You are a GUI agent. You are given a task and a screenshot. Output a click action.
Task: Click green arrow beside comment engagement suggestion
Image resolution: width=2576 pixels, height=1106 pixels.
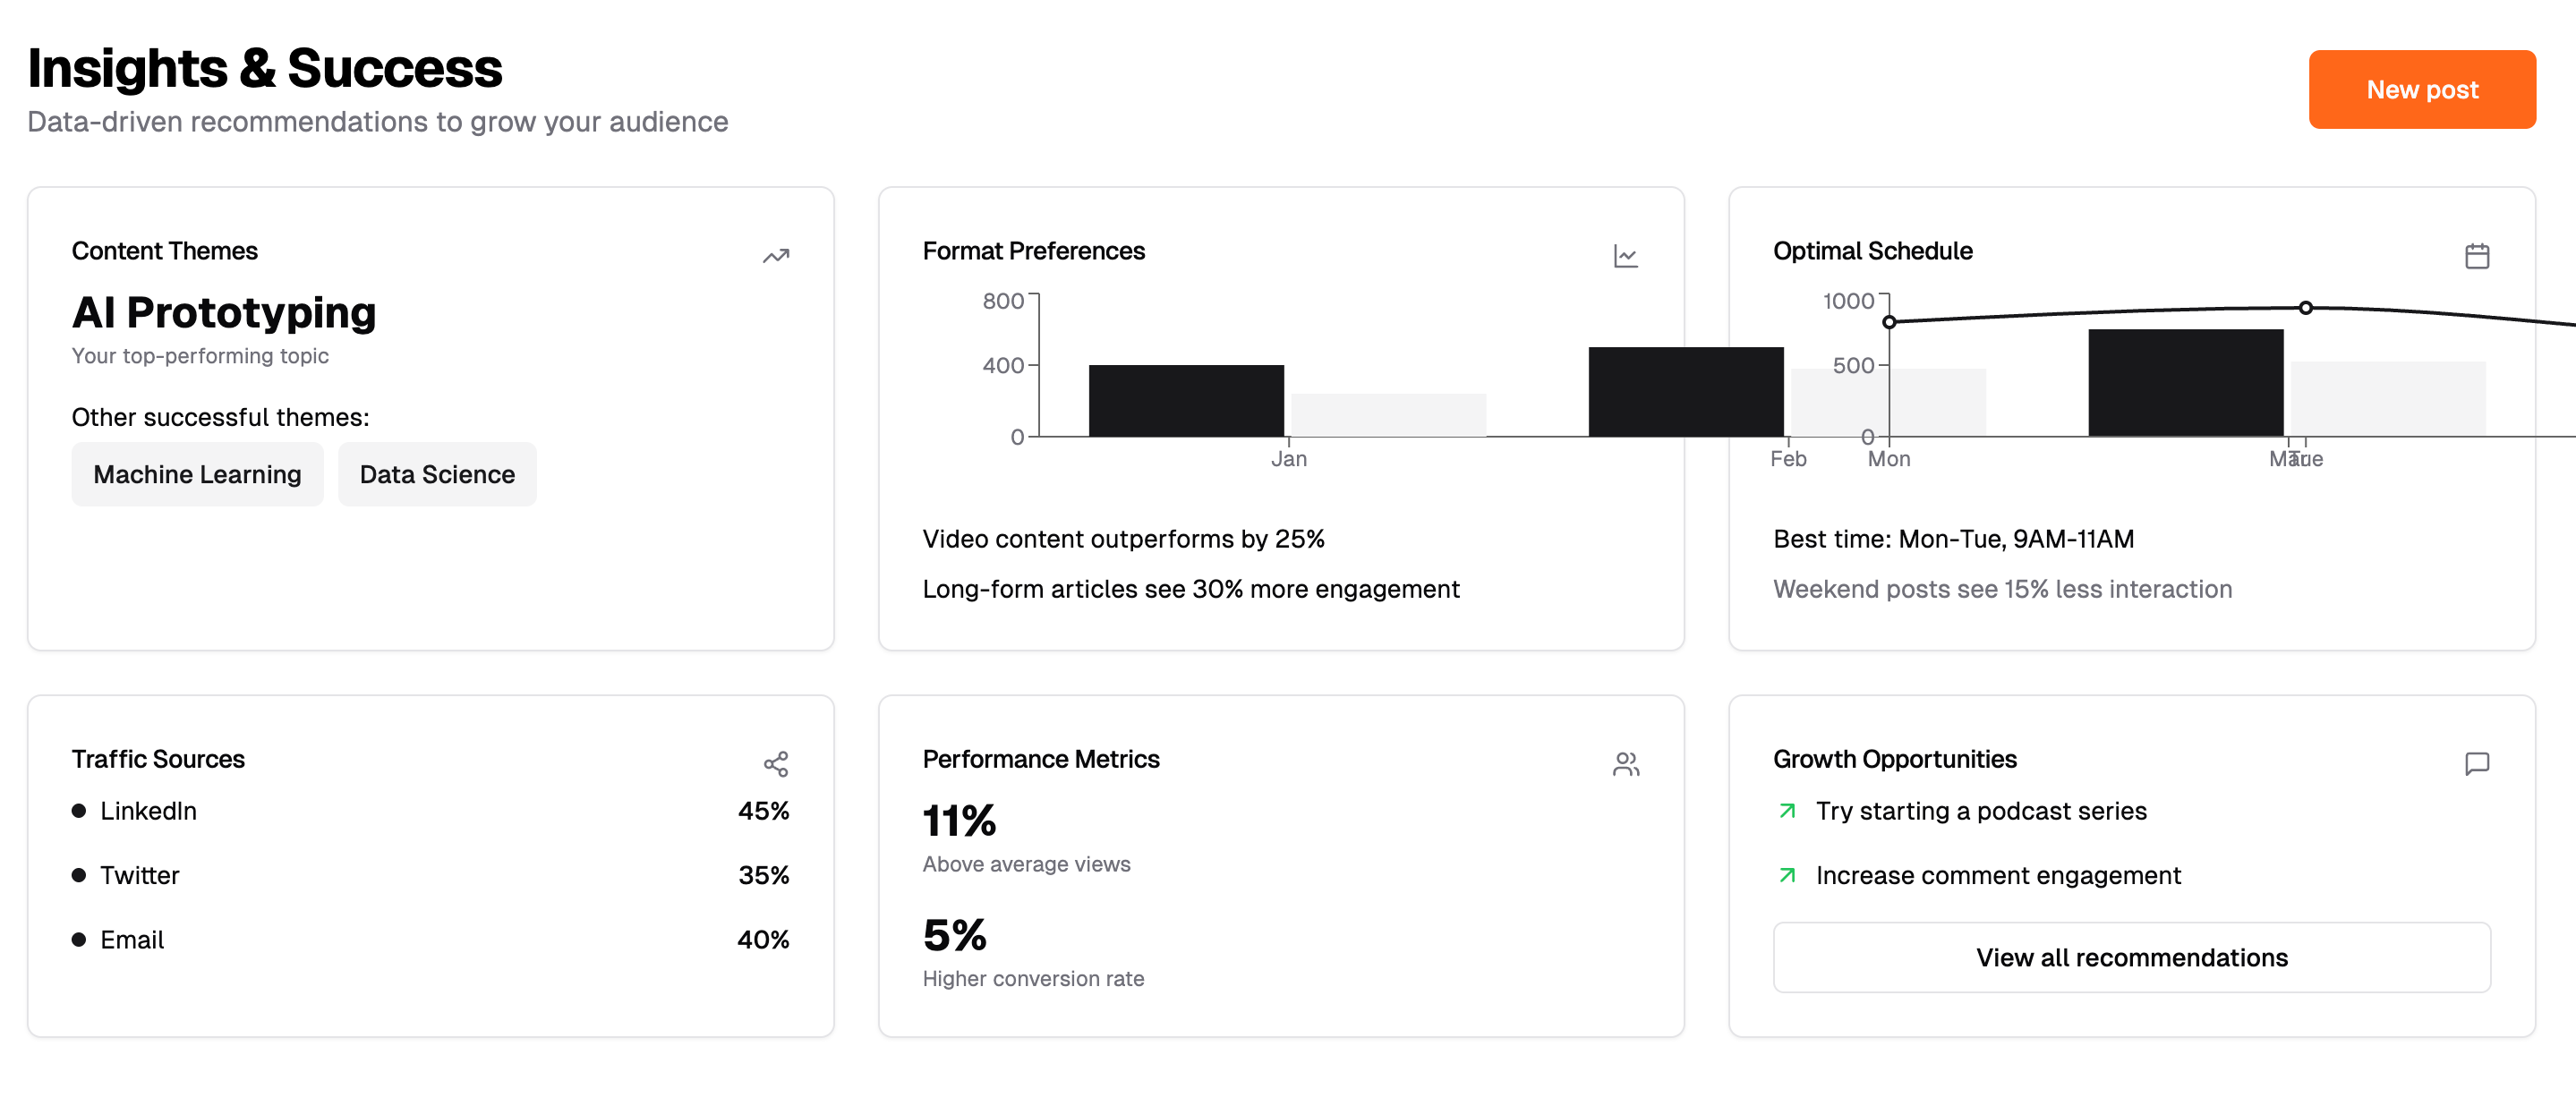click(1787, 875)
